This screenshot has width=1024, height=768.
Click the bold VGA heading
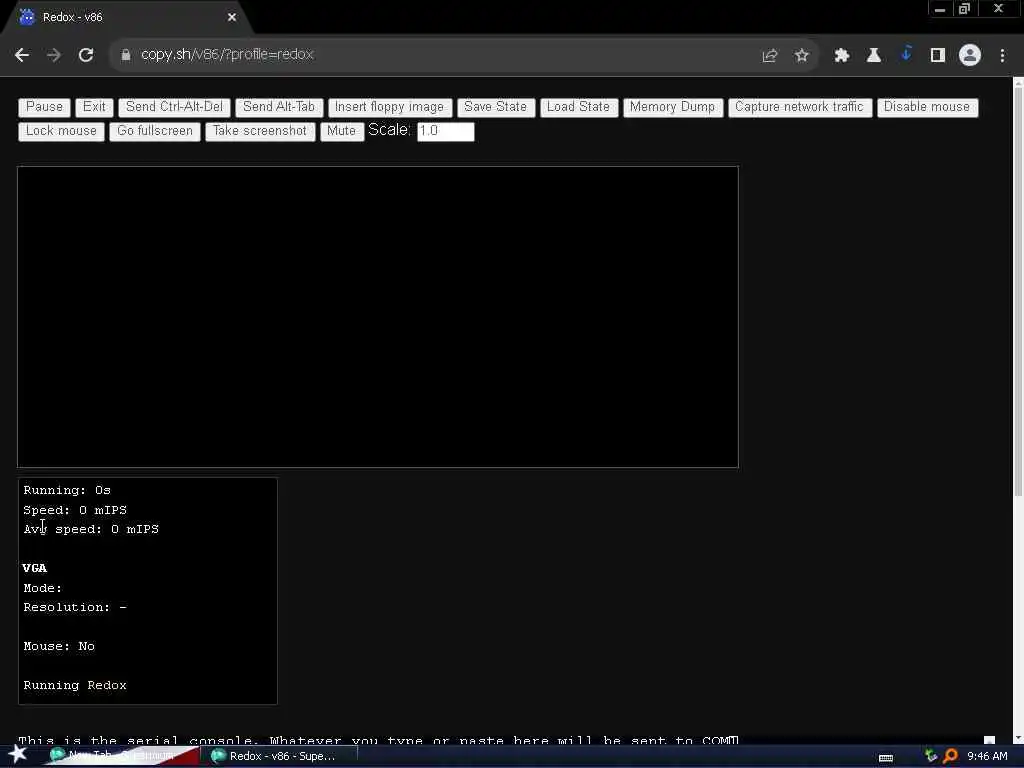[35, 568]
